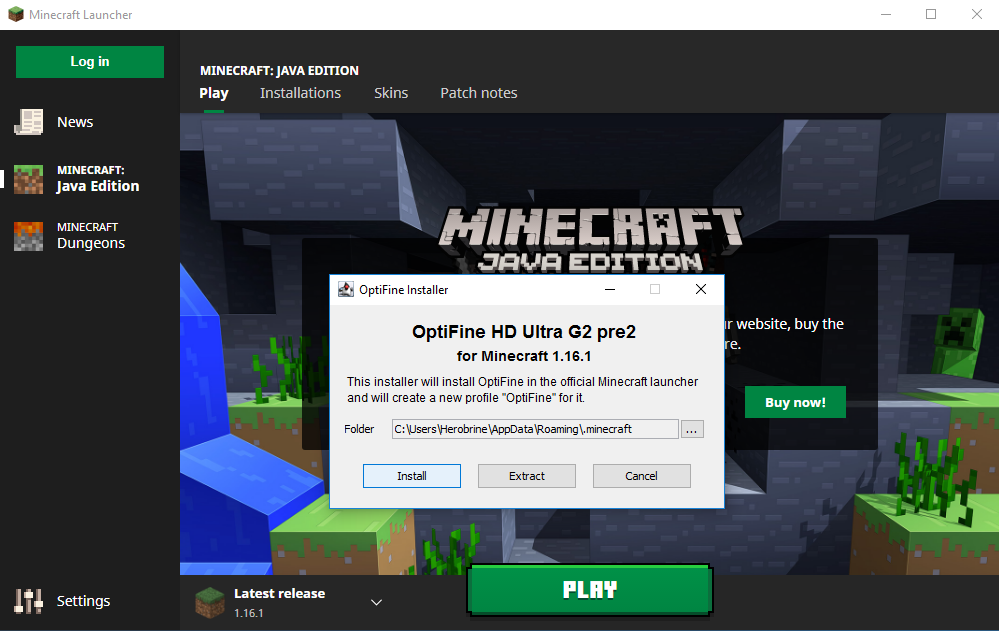Click Cancel in OptiFine Installer
Screen dimensions: 999x631
point(642,476)
